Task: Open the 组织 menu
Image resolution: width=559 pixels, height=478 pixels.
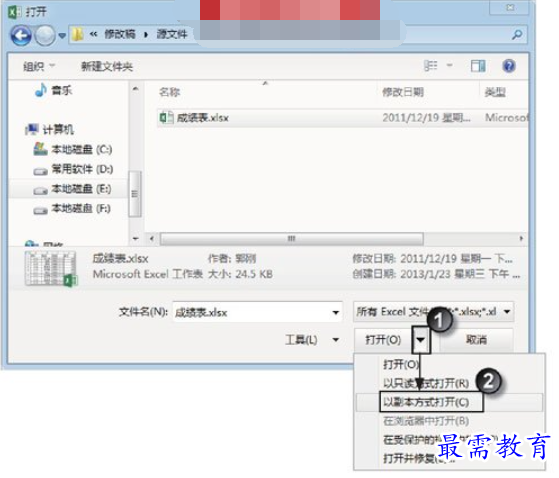Action: (x=39, y=66)
